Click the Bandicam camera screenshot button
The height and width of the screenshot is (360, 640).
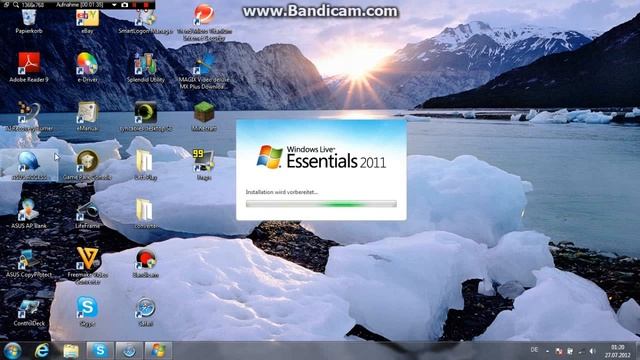[124, 4]
